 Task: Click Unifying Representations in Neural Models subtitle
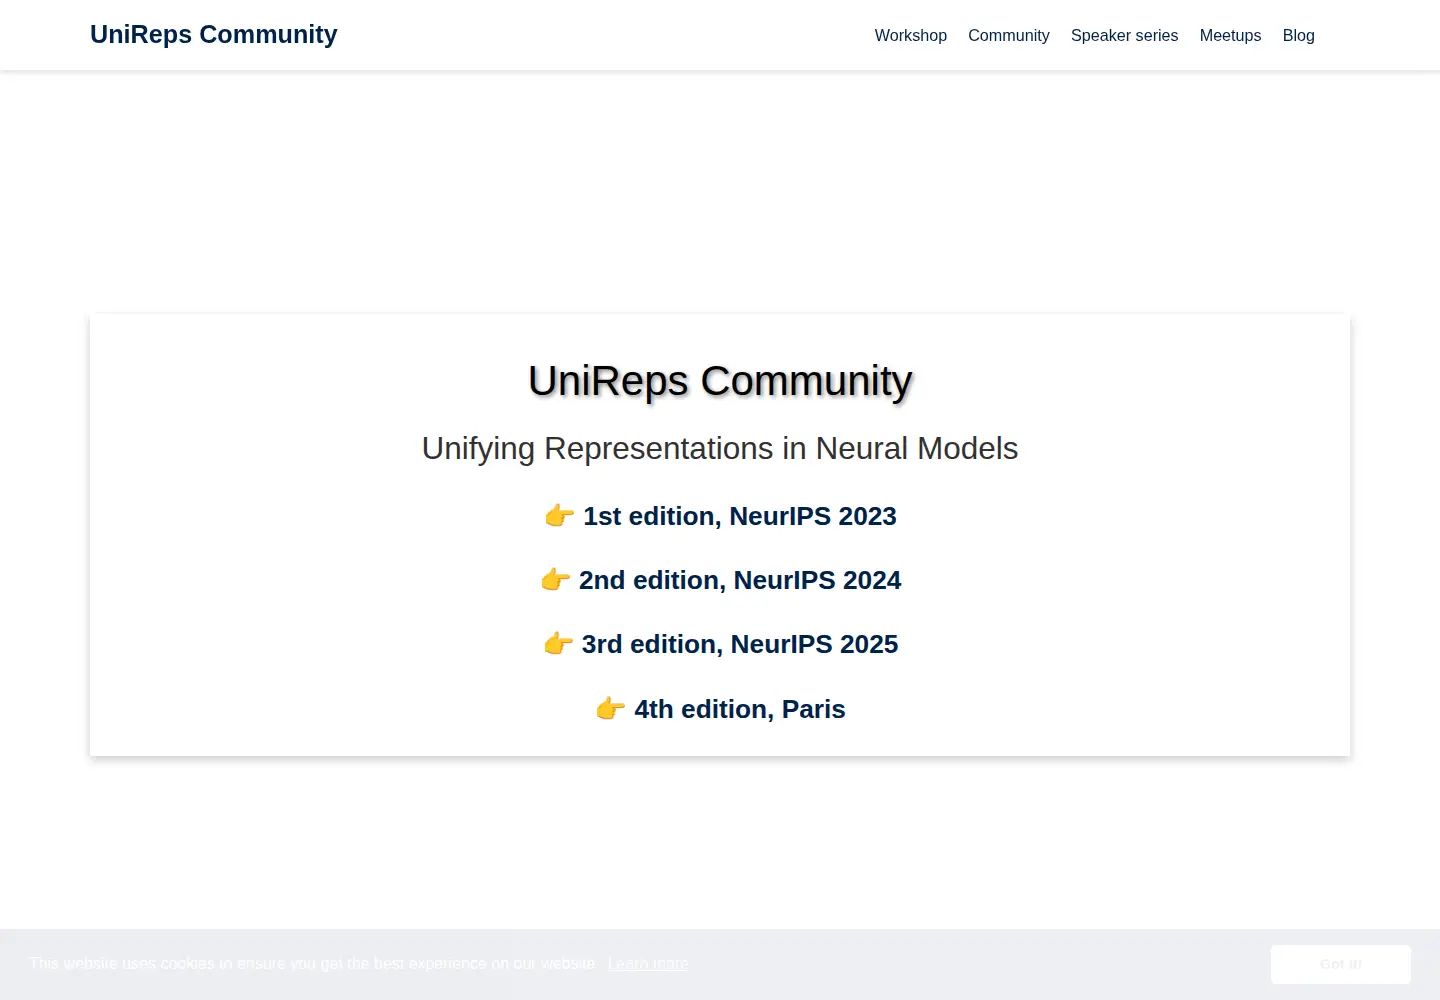720,448
